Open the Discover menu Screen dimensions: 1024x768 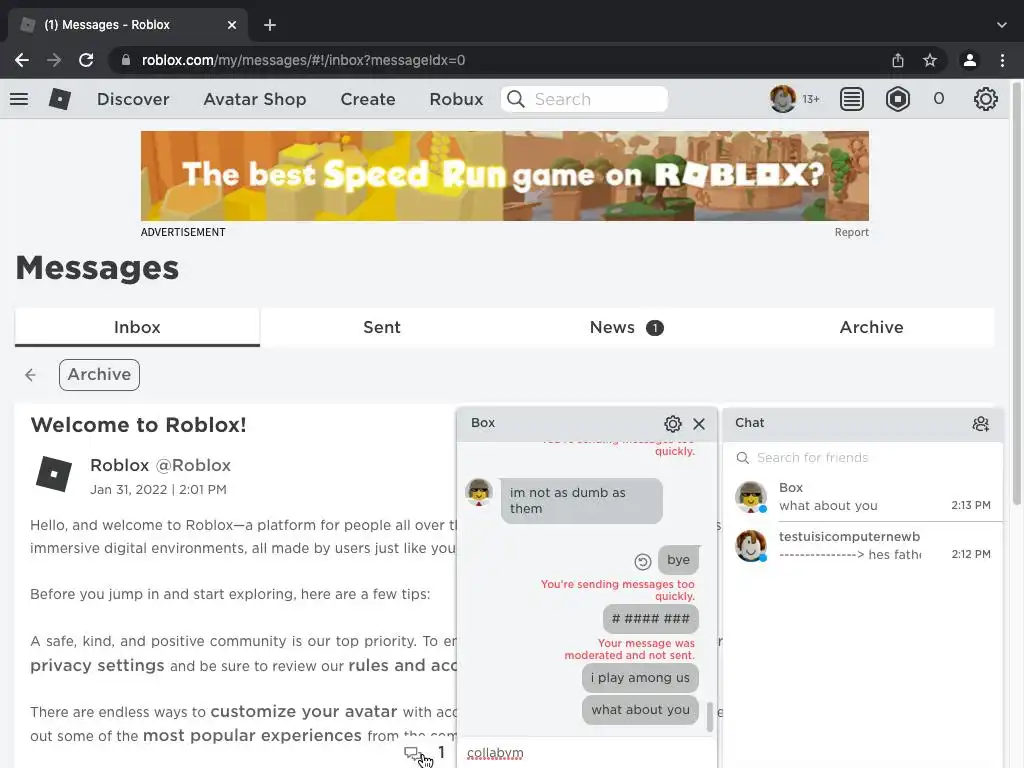coord(133,99)
